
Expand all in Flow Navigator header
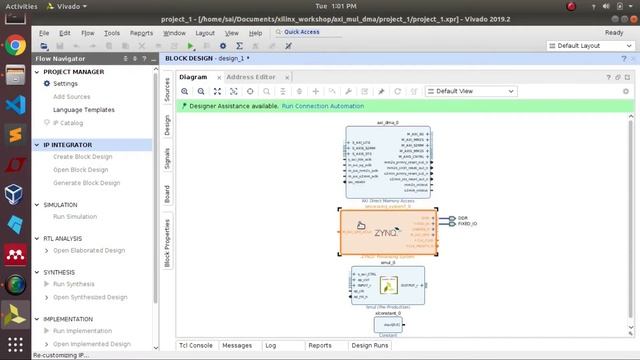click(135, 59)
